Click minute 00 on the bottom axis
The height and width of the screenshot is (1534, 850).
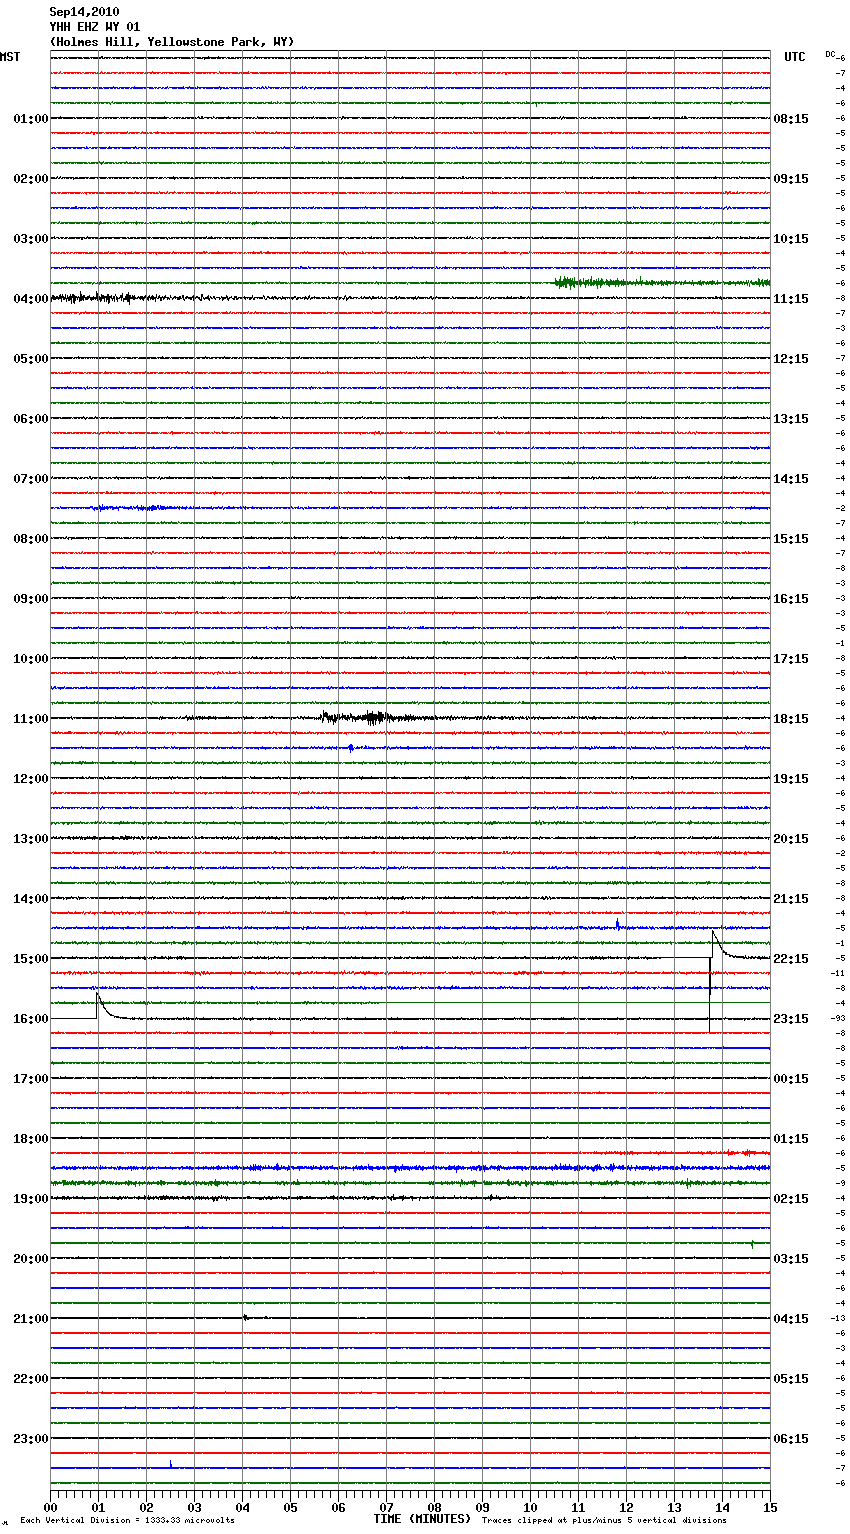50,1507
